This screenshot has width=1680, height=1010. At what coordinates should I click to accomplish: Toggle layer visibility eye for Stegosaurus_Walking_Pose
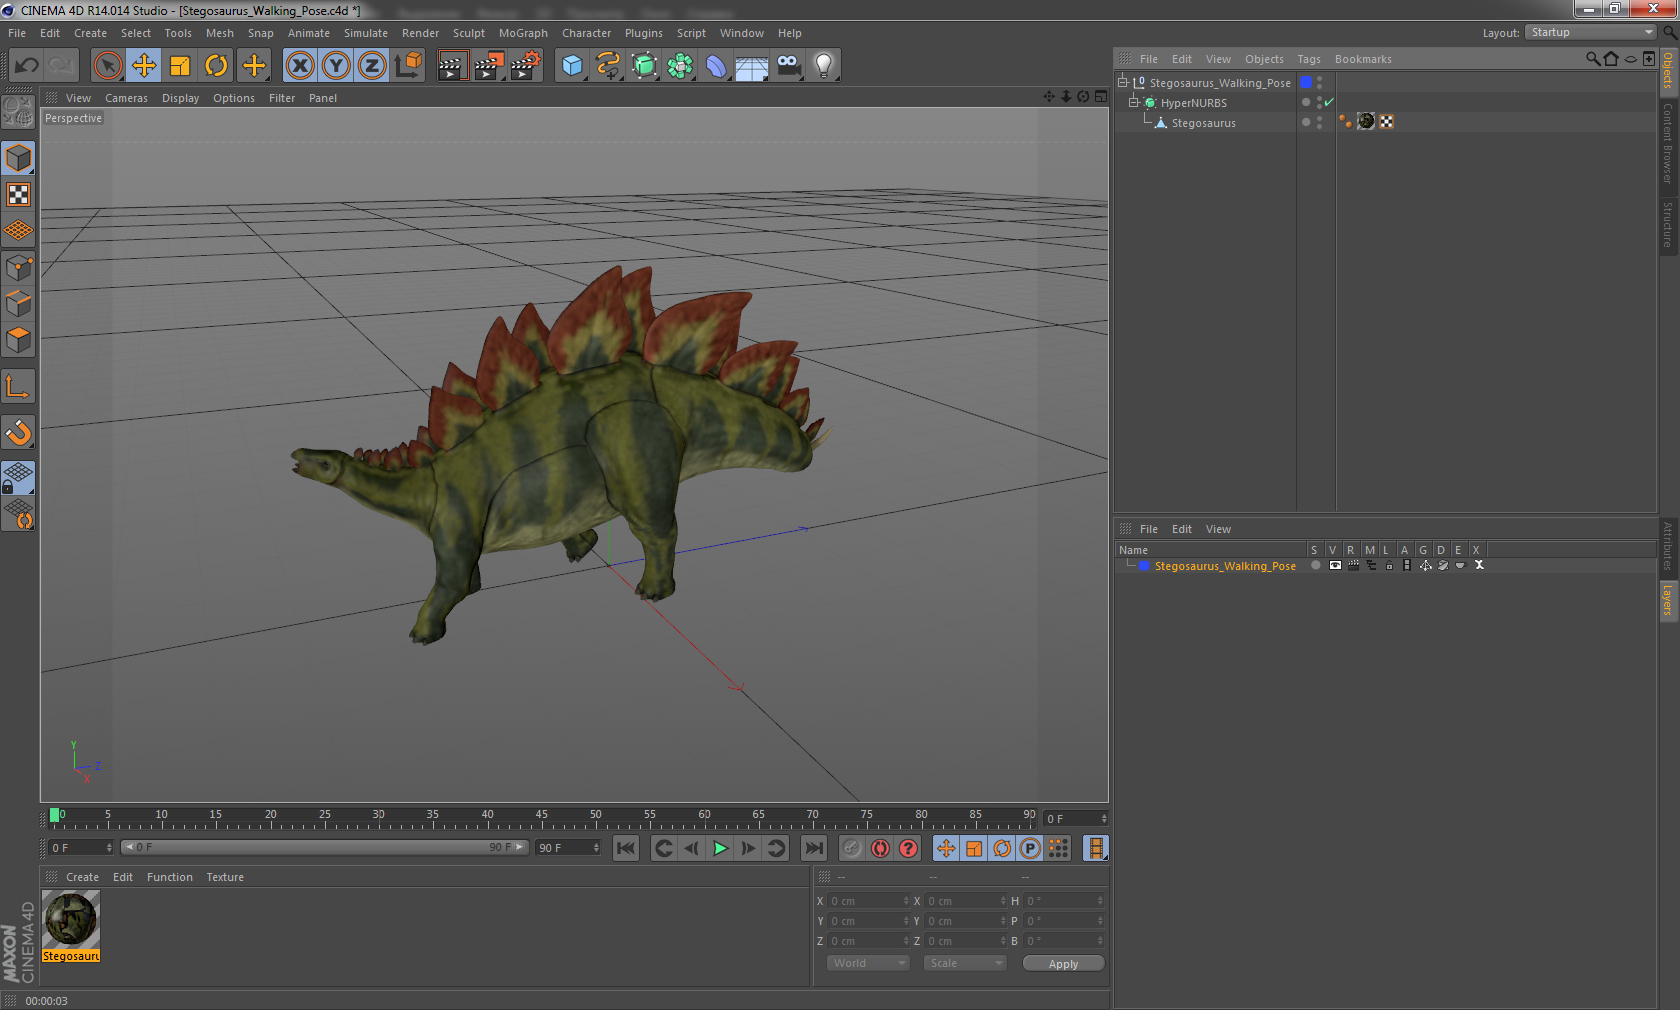click(x=1334, y=565)
